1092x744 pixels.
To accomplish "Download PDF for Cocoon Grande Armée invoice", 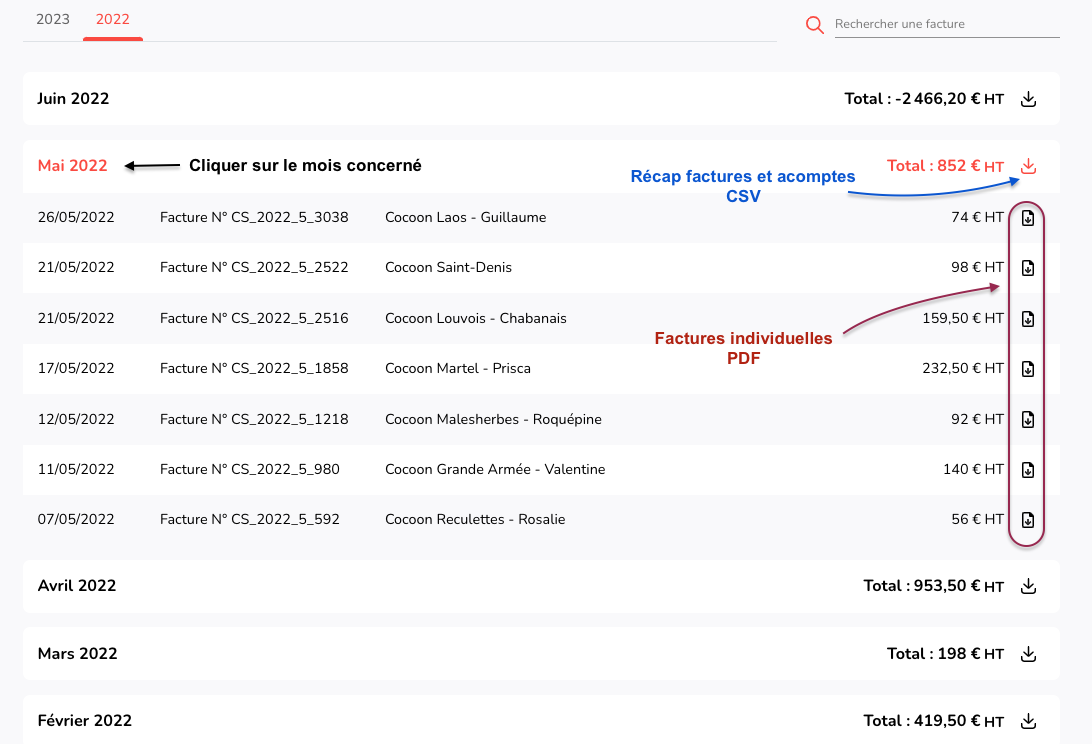I will point(1027,470).
